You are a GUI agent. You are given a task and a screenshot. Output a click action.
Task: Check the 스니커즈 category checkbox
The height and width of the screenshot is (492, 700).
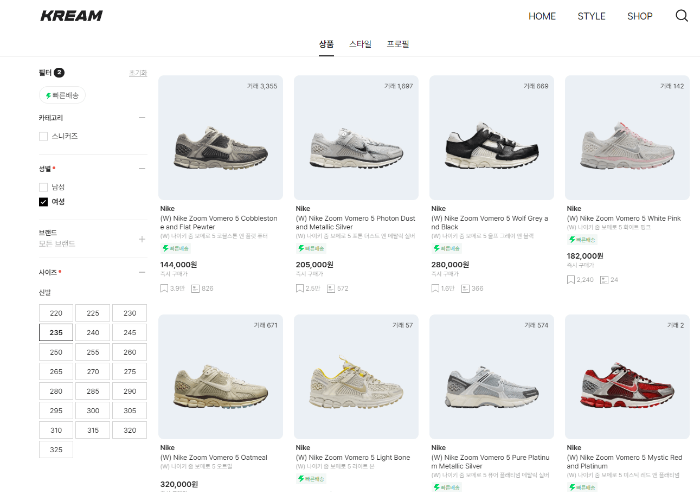point(43,136)
